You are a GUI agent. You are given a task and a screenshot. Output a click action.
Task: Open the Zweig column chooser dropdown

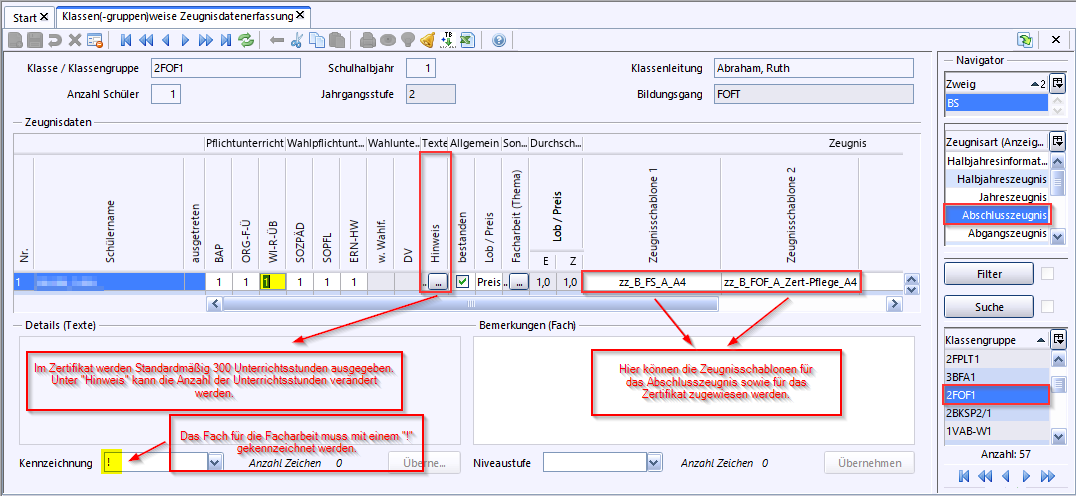1057,85
